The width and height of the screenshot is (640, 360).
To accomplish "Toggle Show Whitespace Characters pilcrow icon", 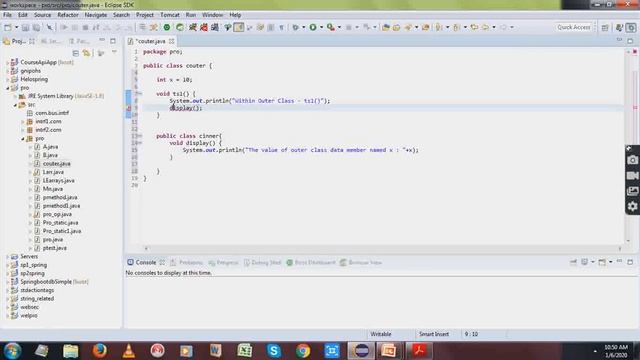I will pos(282,27).
